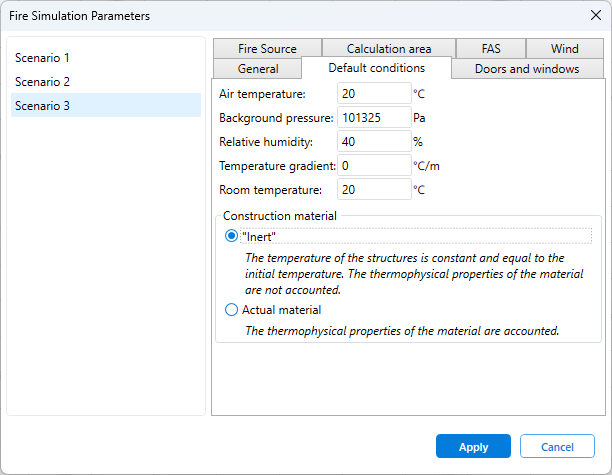Click the inert material description text
Screen dimensions: 612x475
click(414, 274)
